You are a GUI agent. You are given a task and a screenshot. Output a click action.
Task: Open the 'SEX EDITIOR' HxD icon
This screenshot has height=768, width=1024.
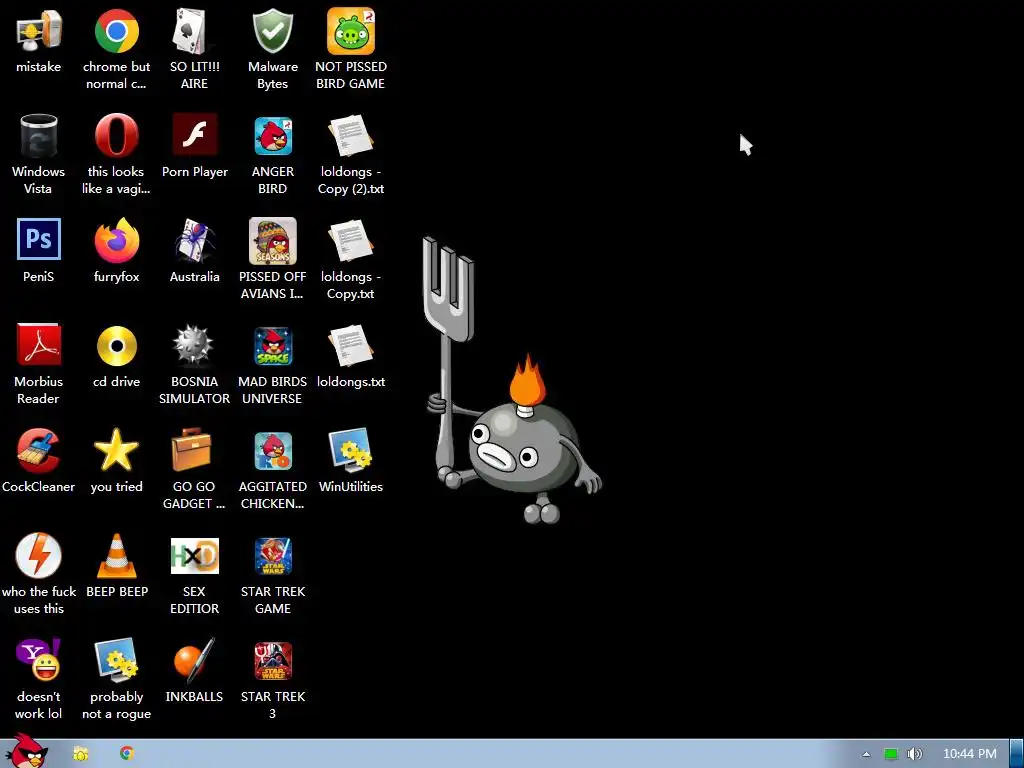click(x=195, y=556)
